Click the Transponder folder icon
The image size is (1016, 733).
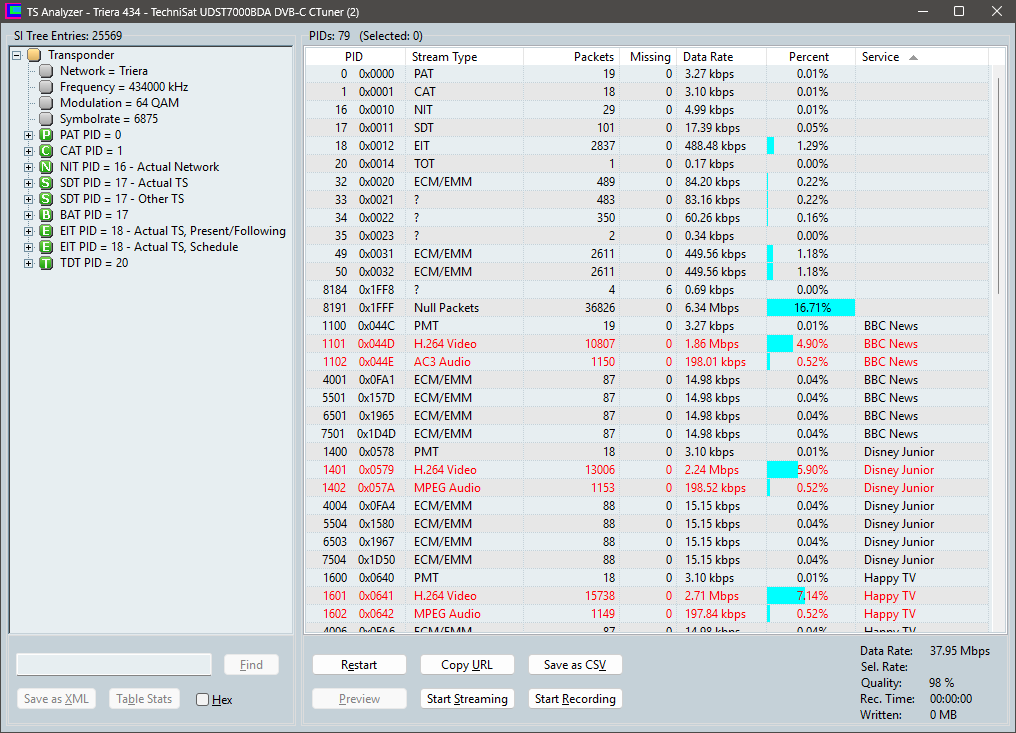[x=34, y=55]
